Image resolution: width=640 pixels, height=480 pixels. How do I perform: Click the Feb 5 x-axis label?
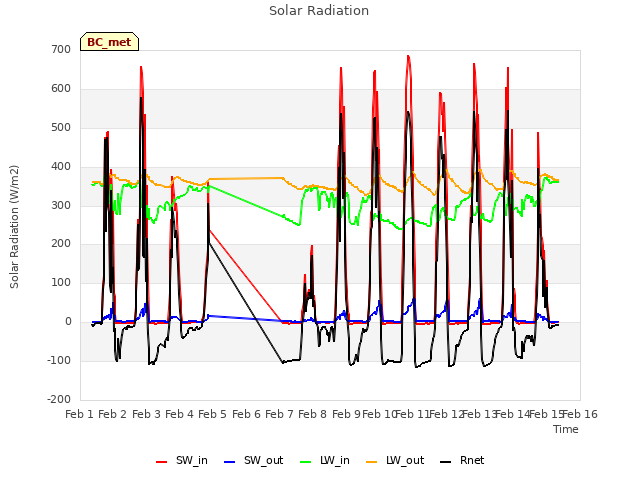[213, 414]
